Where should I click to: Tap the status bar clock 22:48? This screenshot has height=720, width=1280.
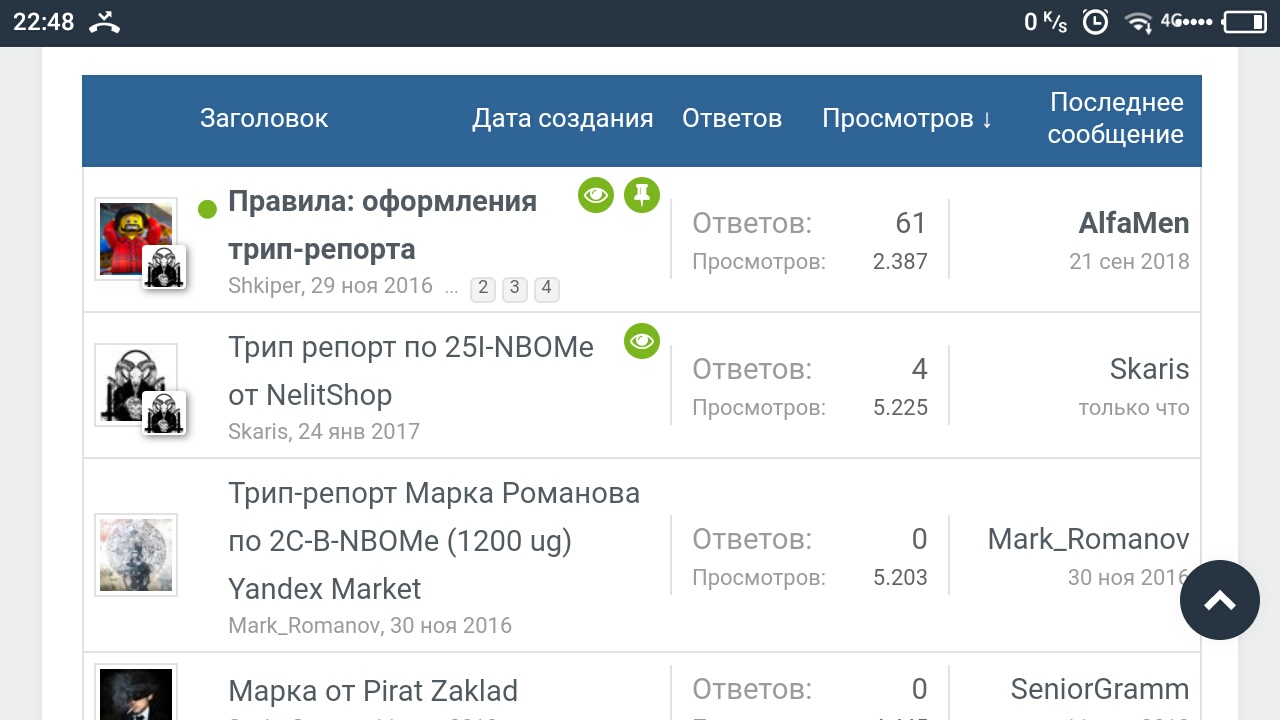point(44,22)
